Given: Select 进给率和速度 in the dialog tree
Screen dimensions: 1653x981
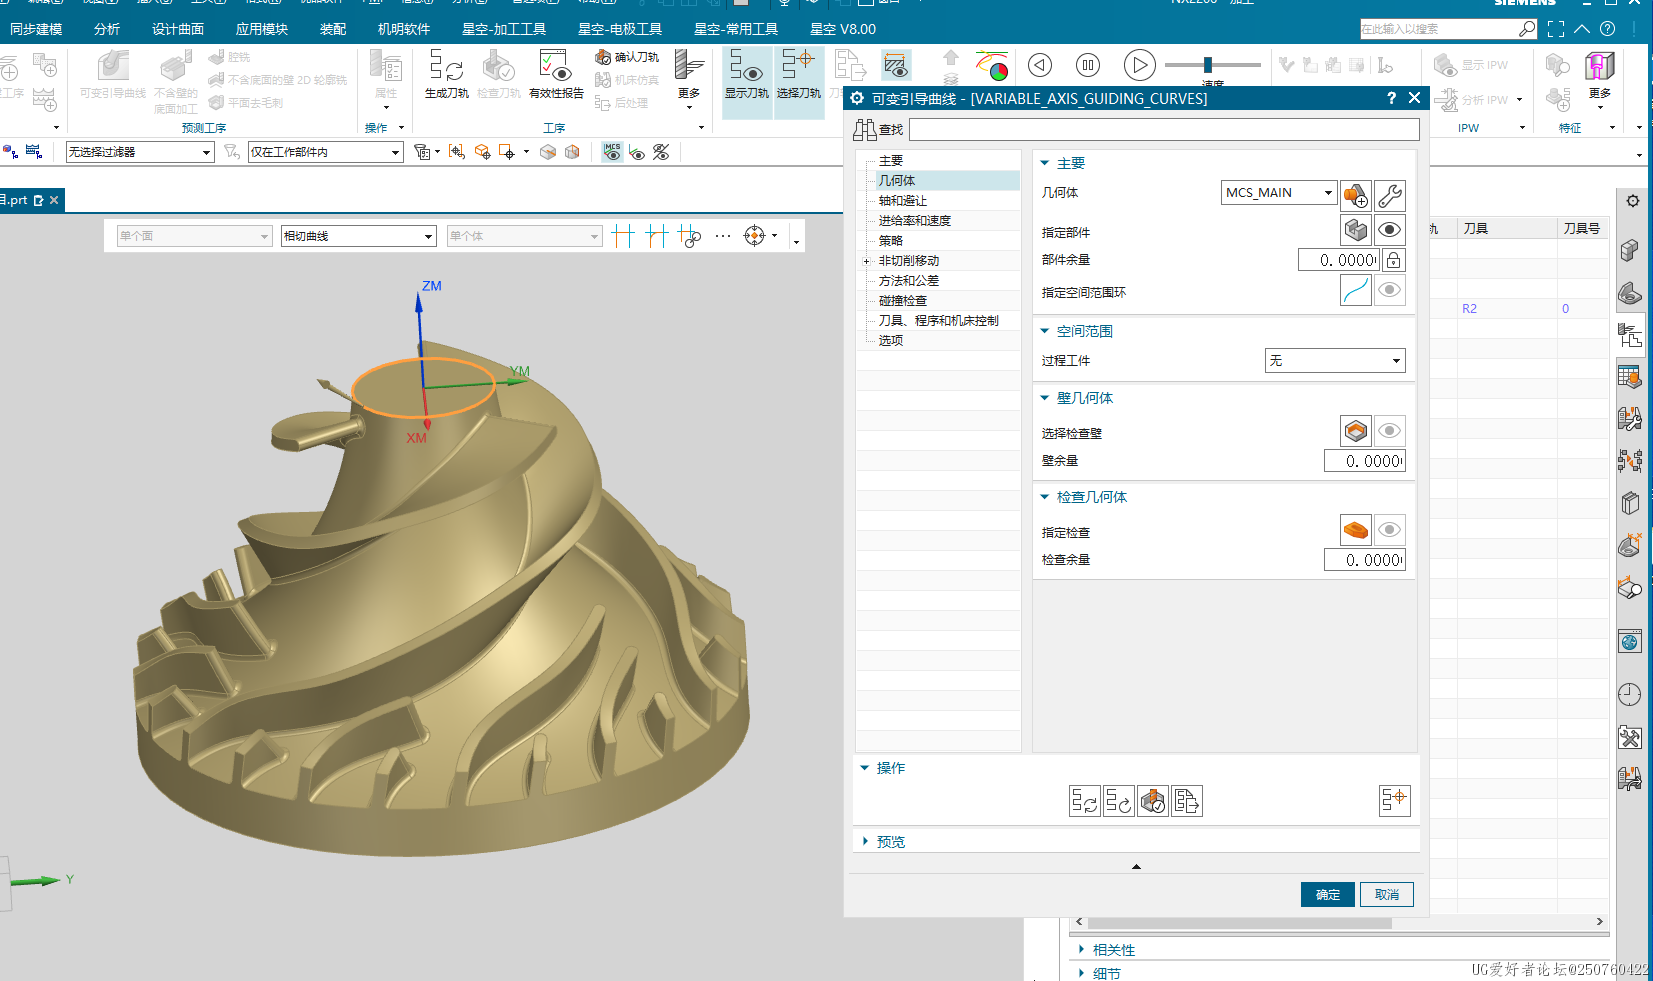Looking at the screenshot, I should (x=915, y=221).
